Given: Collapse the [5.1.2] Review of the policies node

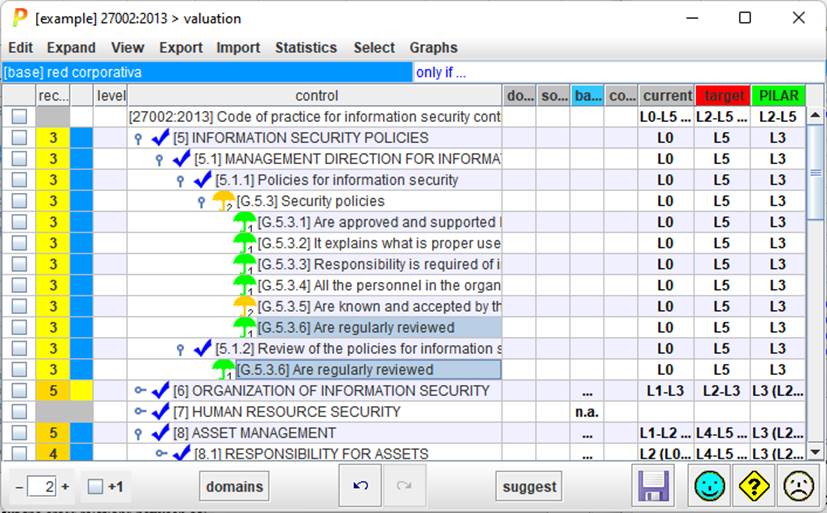Looking at the screenshot, I should click(180, 350).
